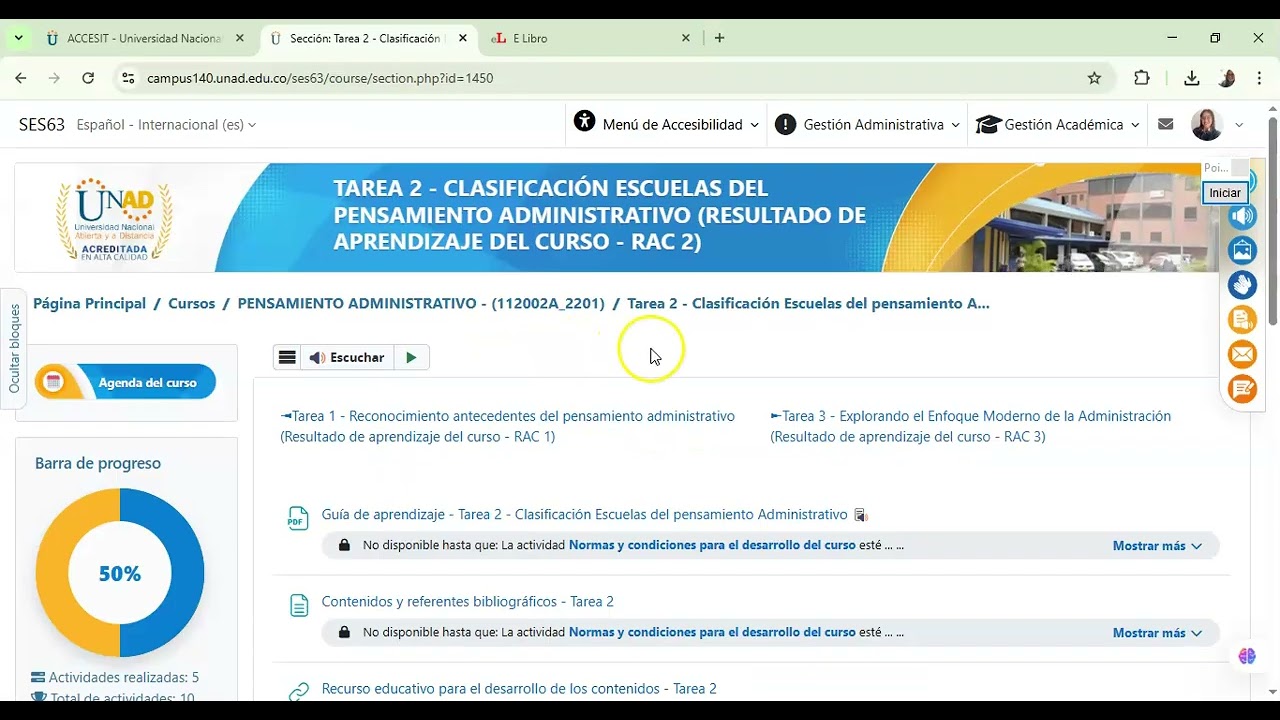The image size is (1280, 720).
Task: Open Agenda del curso button
Action: click(125, 382)
